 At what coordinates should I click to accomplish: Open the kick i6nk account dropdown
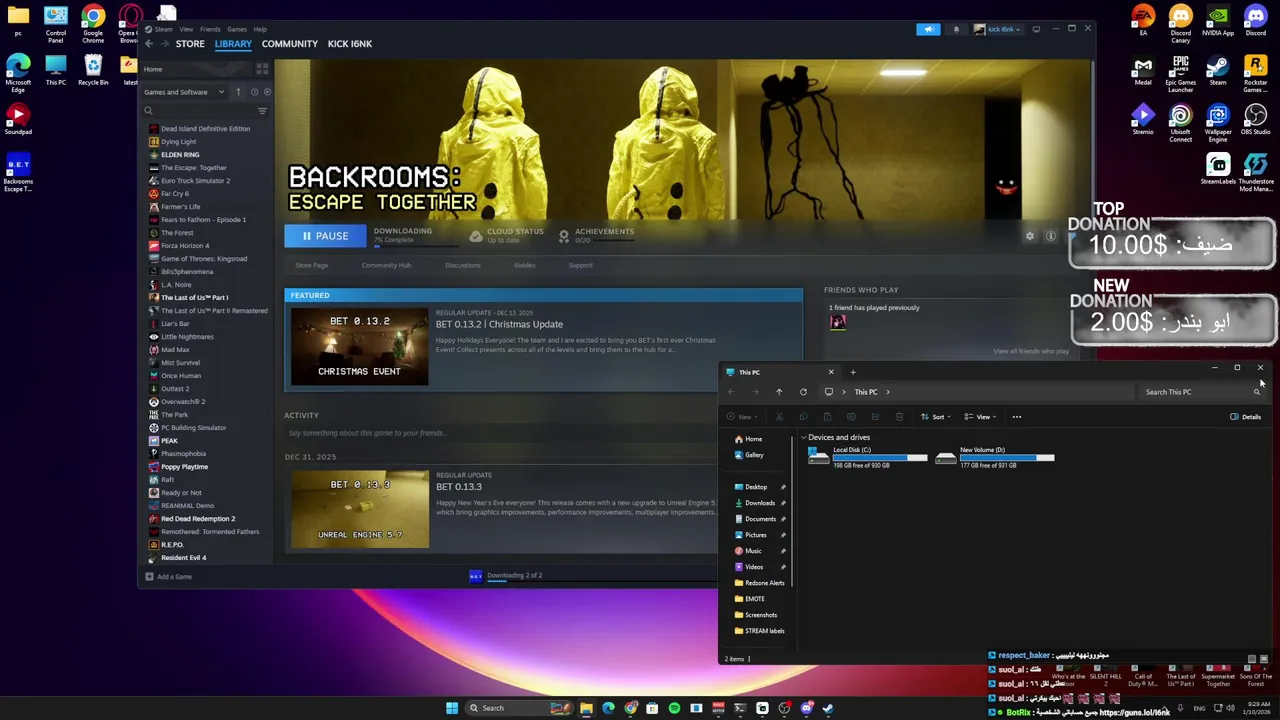(998, 29)
